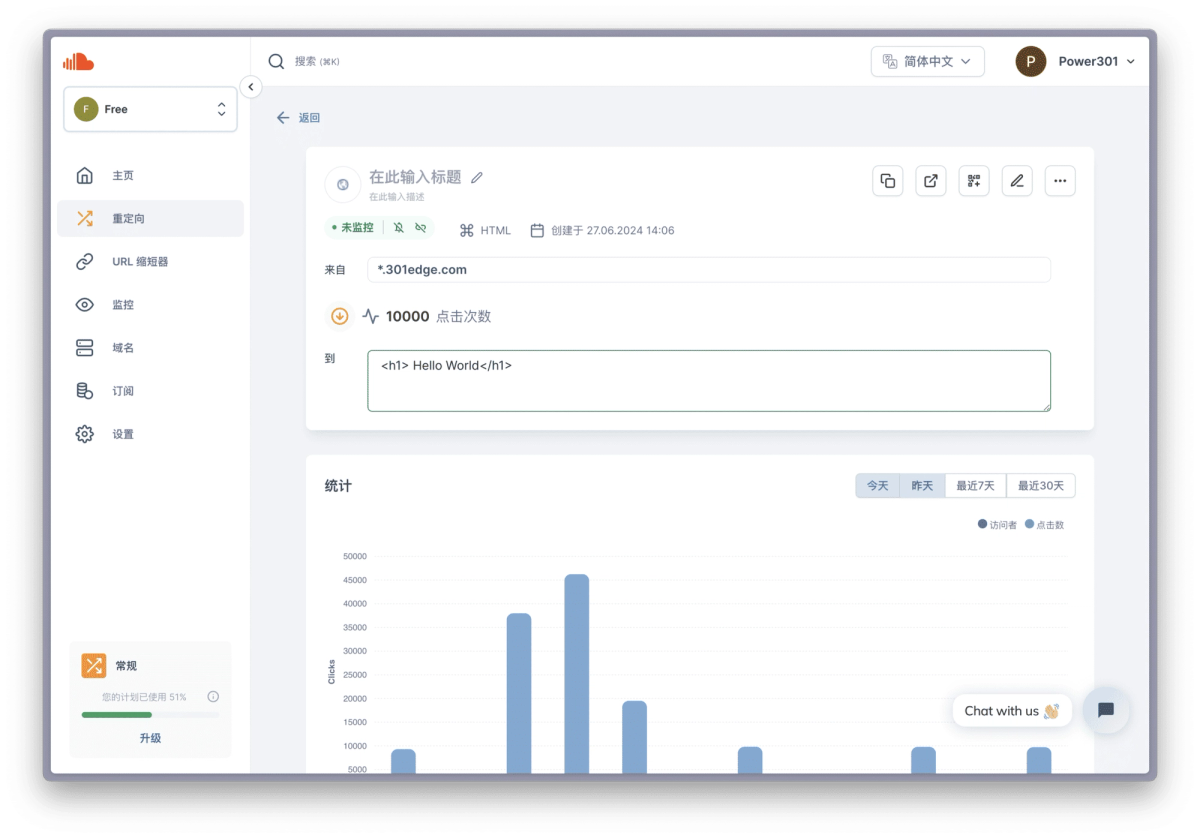Viewport: 1200px width, 838px height.
Task: Click the command icon beside HTML
Action: (x=466, y=230)
